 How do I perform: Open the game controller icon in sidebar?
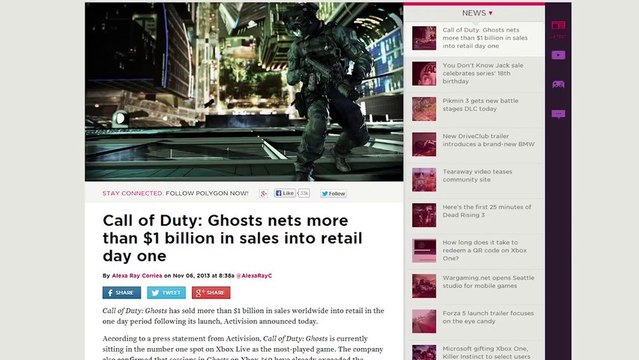558,84
